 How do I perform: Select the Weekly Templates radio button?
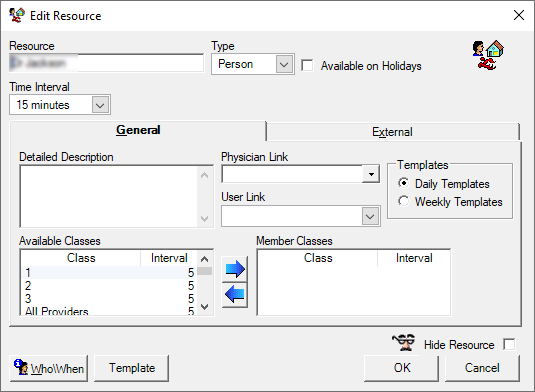(404, 201)
